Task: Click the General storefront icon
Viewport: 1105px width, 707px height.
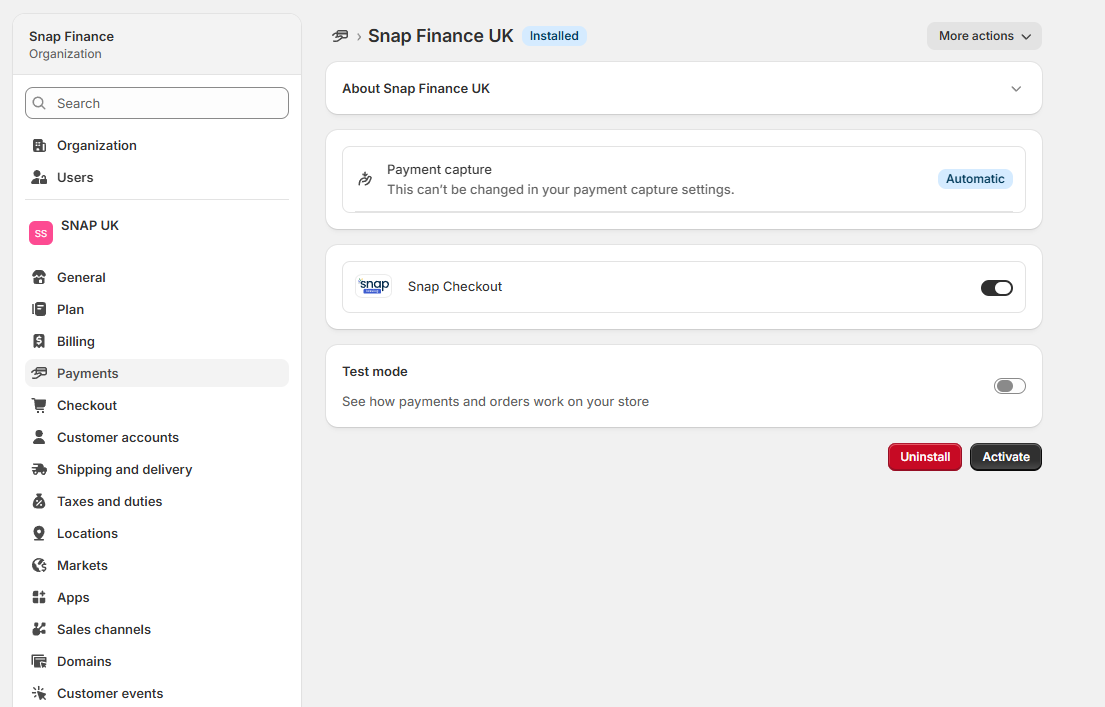Action: coord(39,278)
